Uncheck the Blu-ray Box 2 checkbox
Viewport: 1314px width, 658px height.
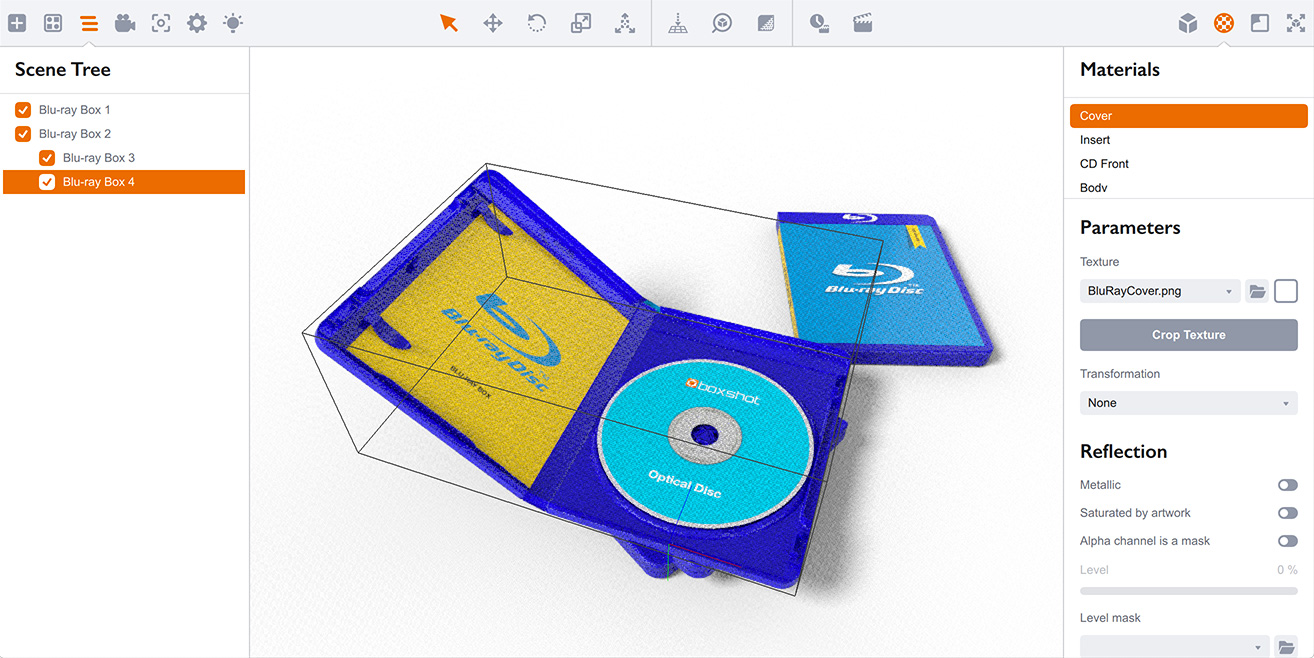(x=23, y=134)
